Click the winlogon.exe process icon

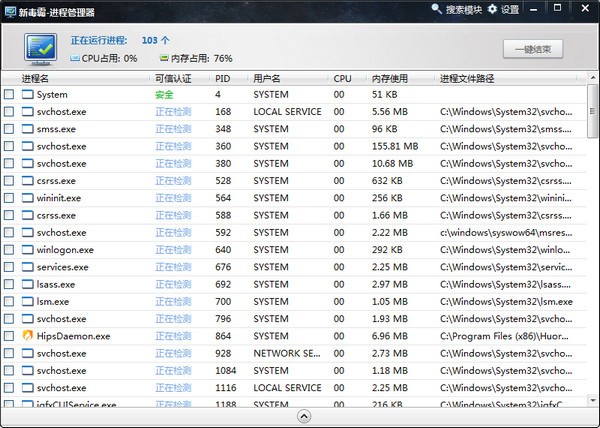(27, 250)
